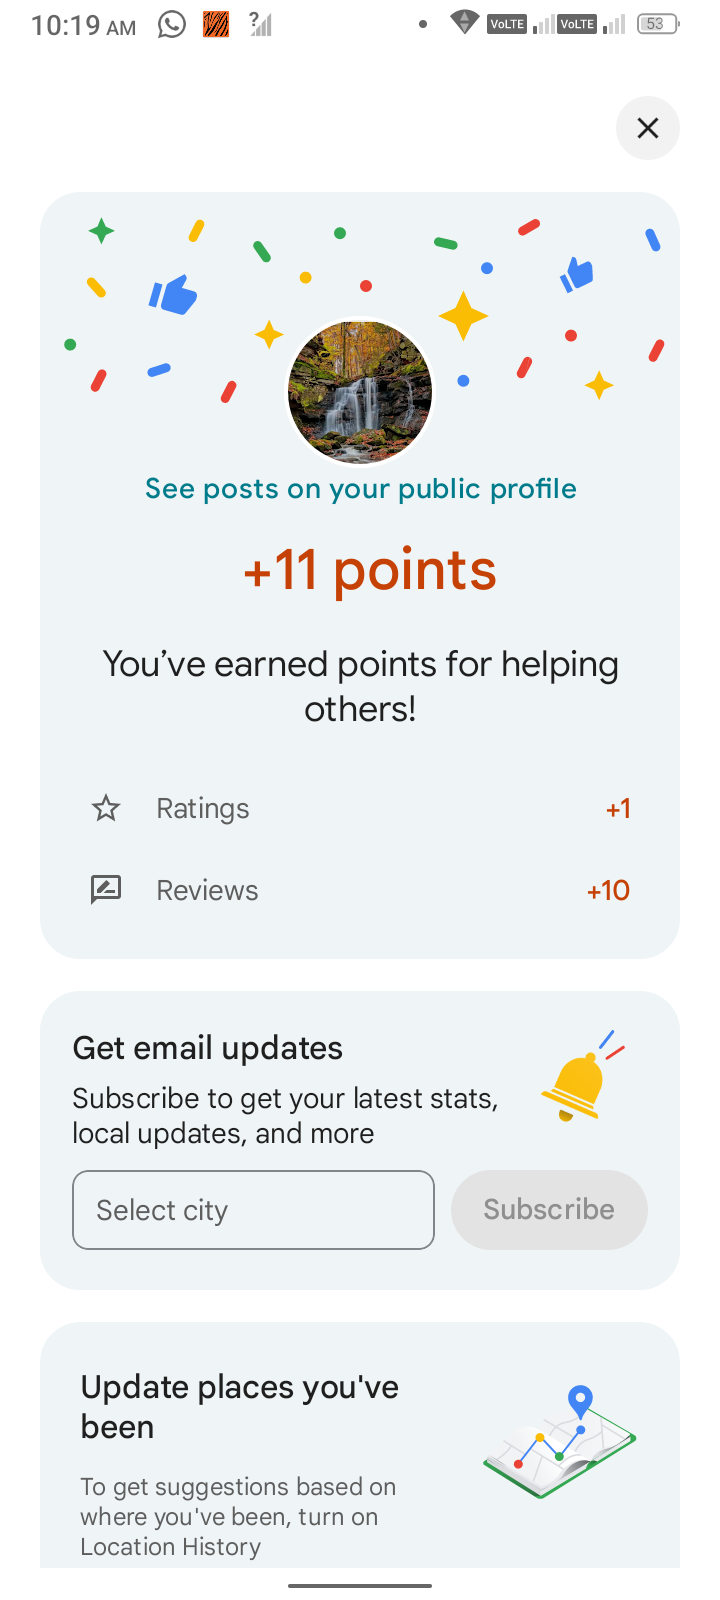The image size is (720, 1600).
Task: Tap the WhatsApp status bar icon
Action: [x=172, y=24]
